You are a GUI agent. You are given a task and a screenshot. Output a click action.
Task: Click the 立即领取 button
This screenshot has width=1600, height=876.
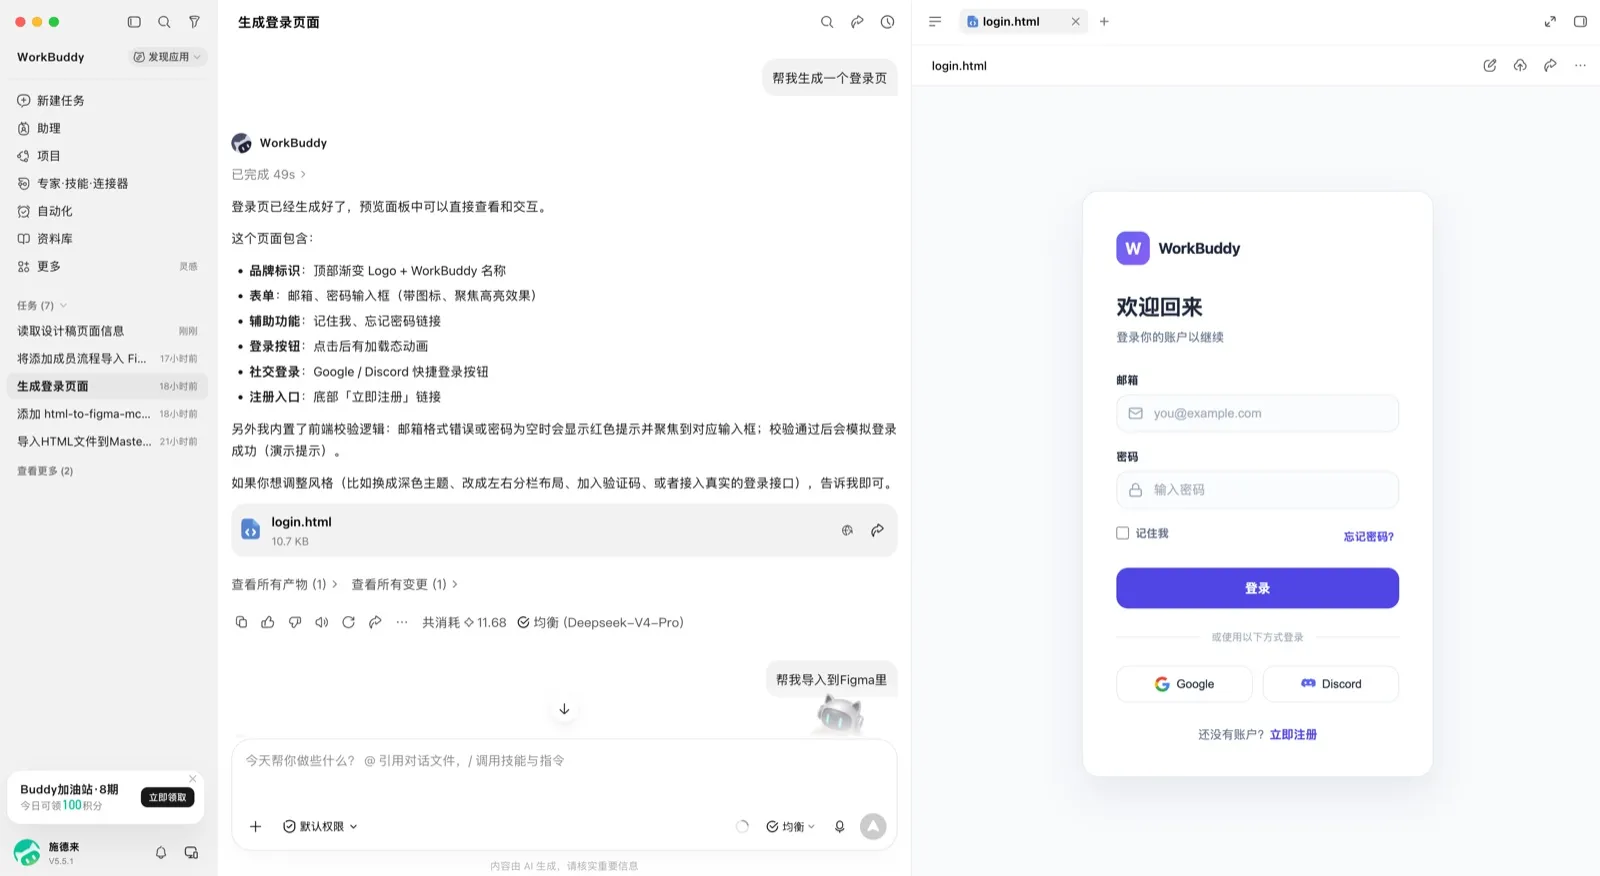pyautogui.click(x=168, y=797)
